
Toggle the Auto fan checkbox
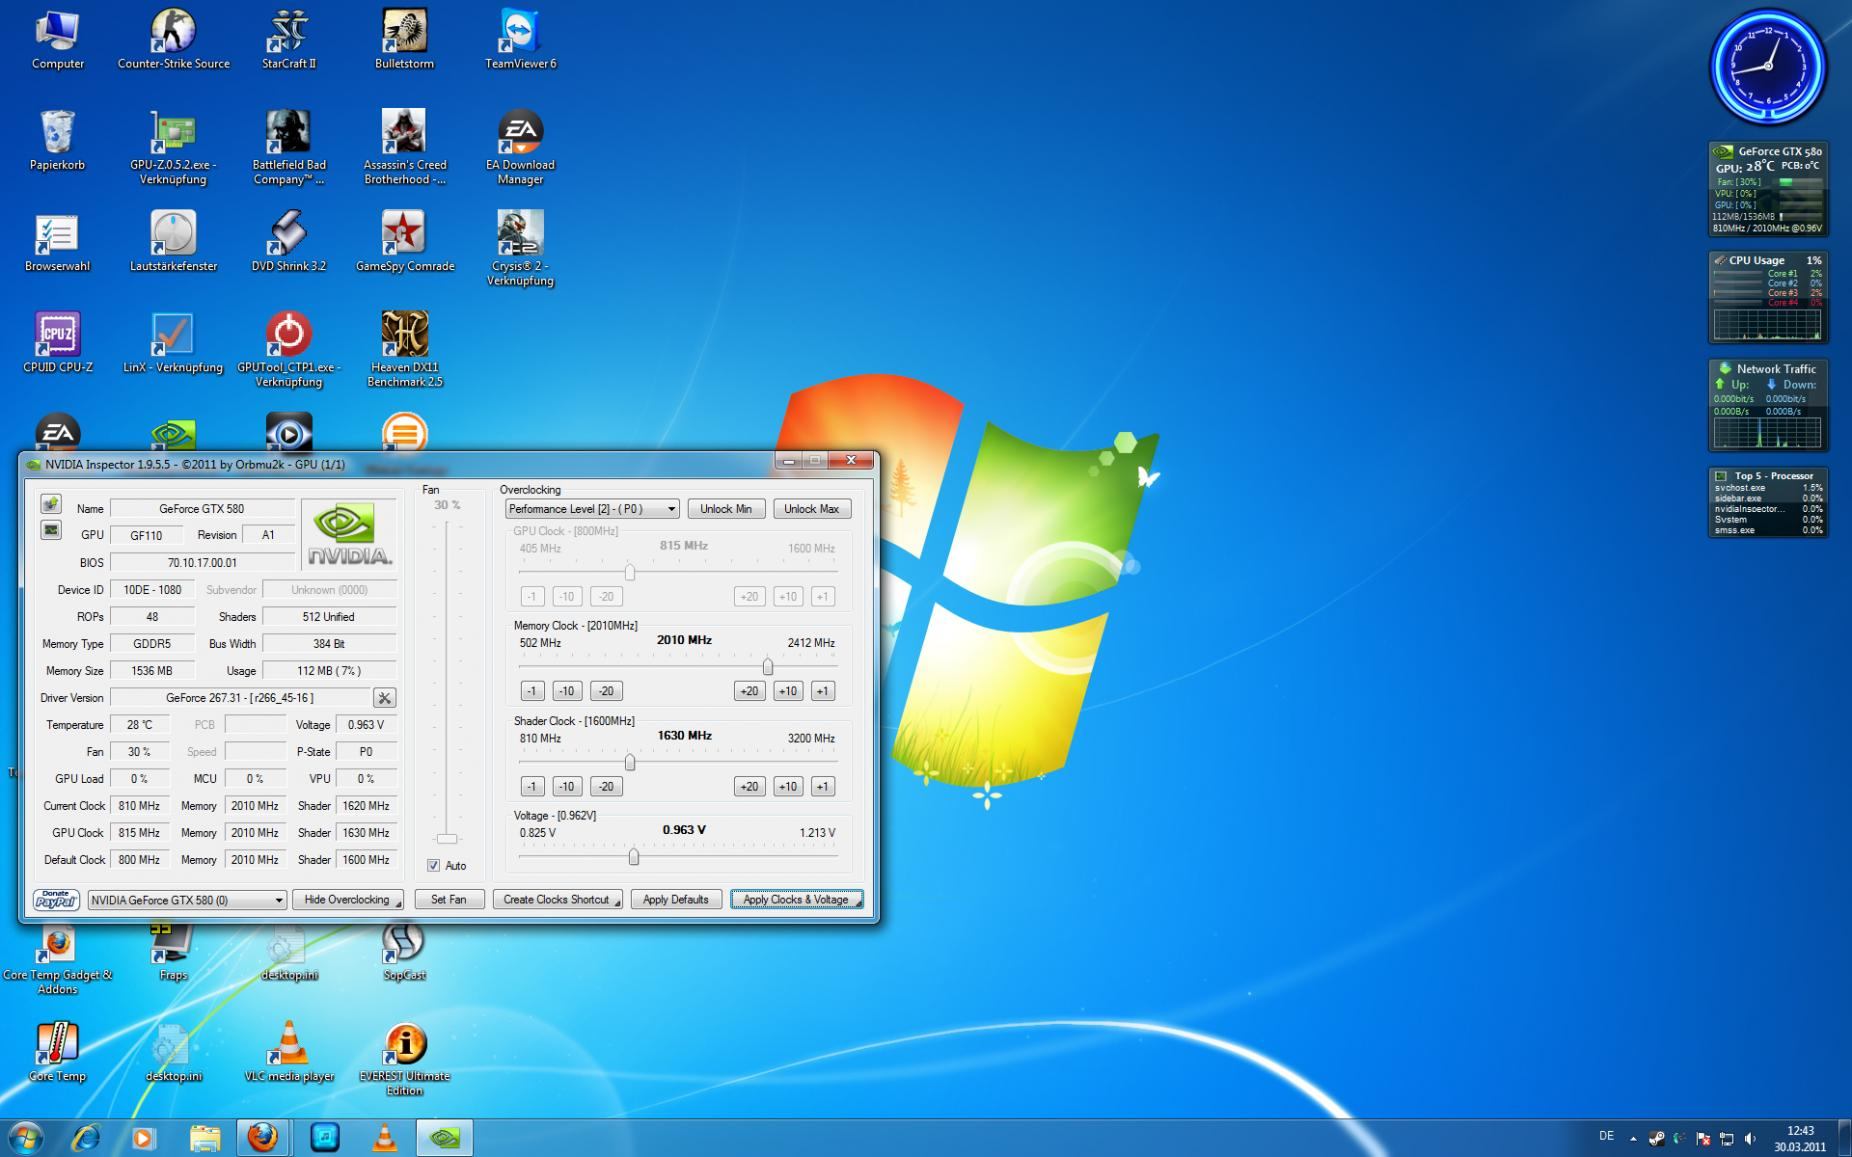coord(433,866)
